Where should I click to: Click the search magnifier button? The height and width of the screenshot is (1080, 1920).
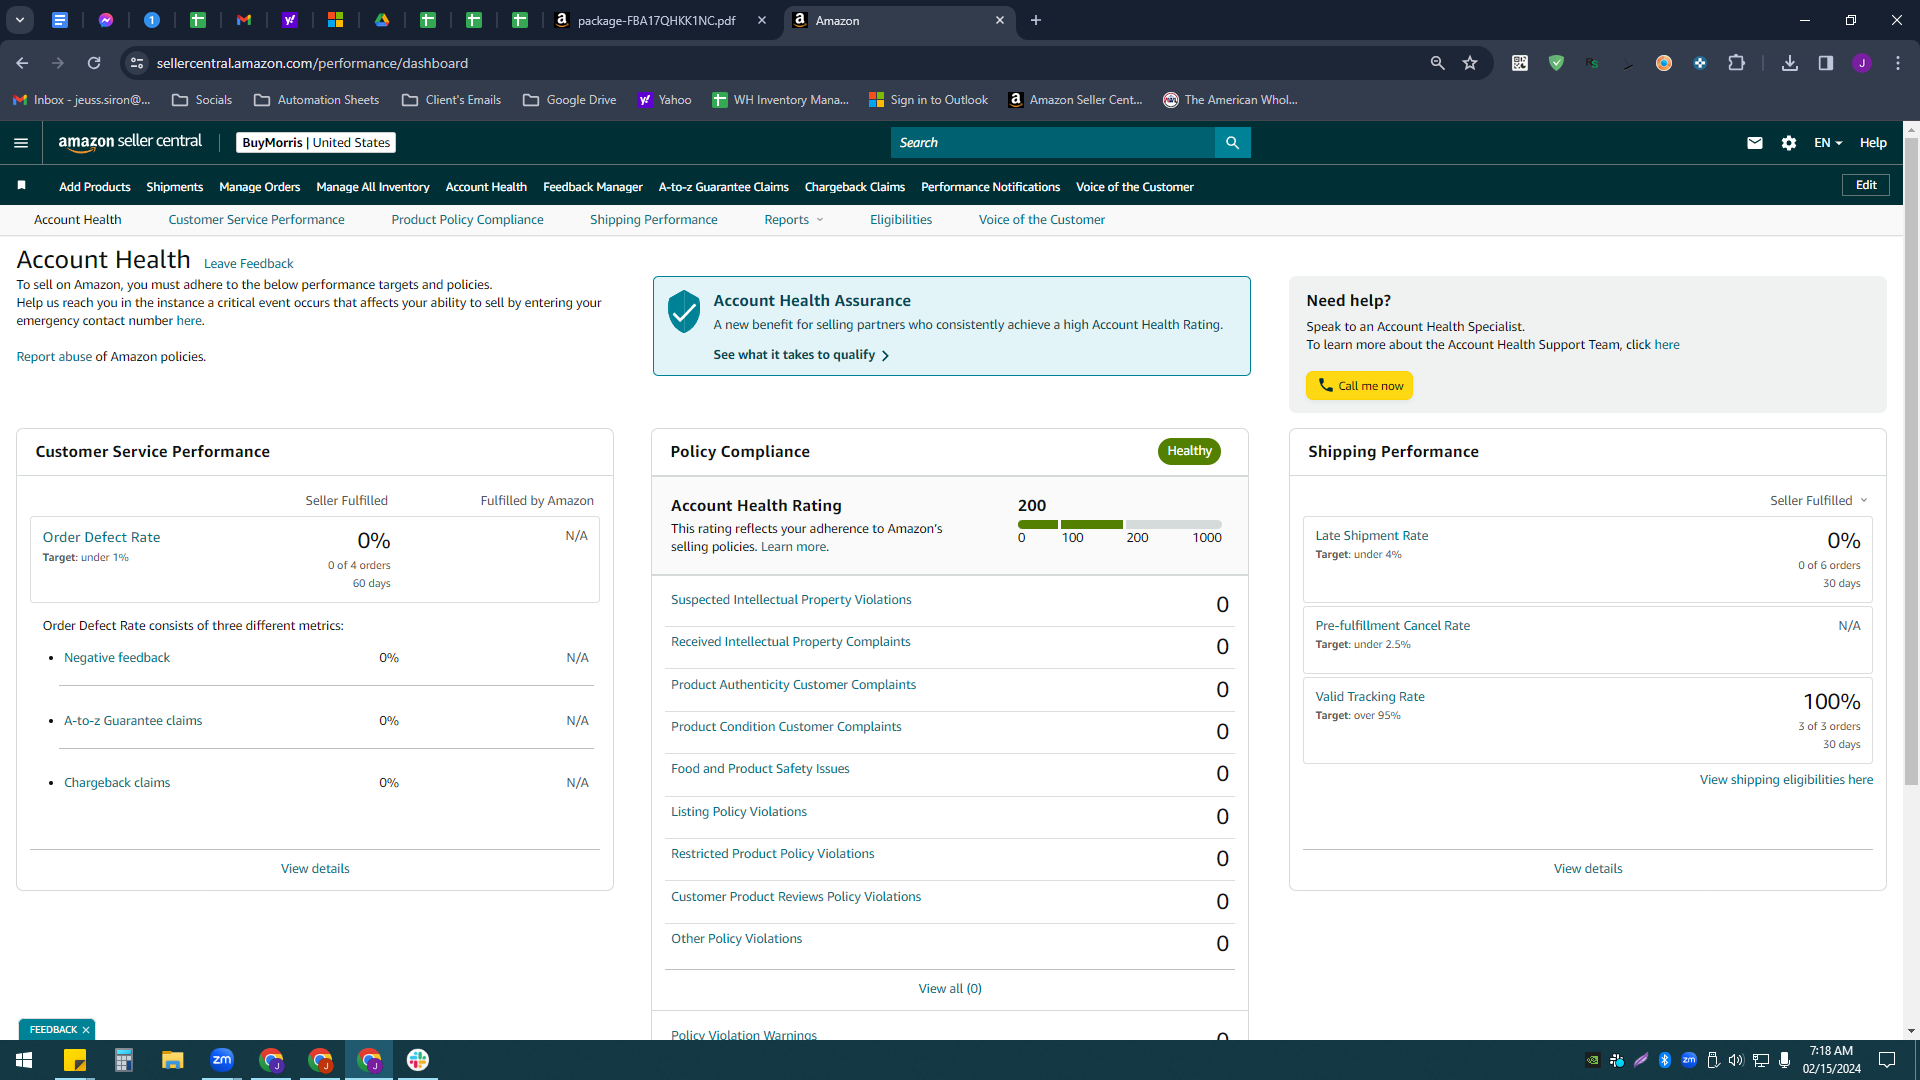1232,143
